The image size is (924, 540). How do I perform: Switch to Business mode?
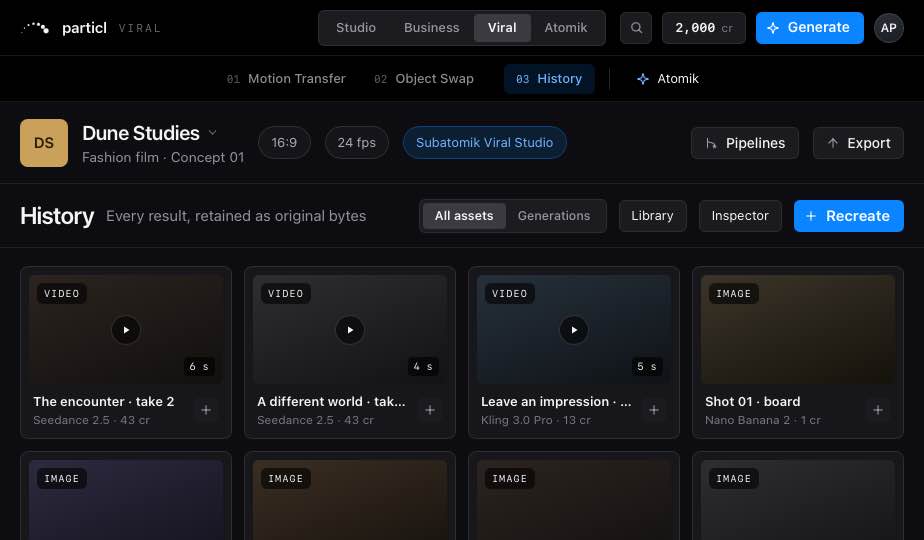point(431,28)
